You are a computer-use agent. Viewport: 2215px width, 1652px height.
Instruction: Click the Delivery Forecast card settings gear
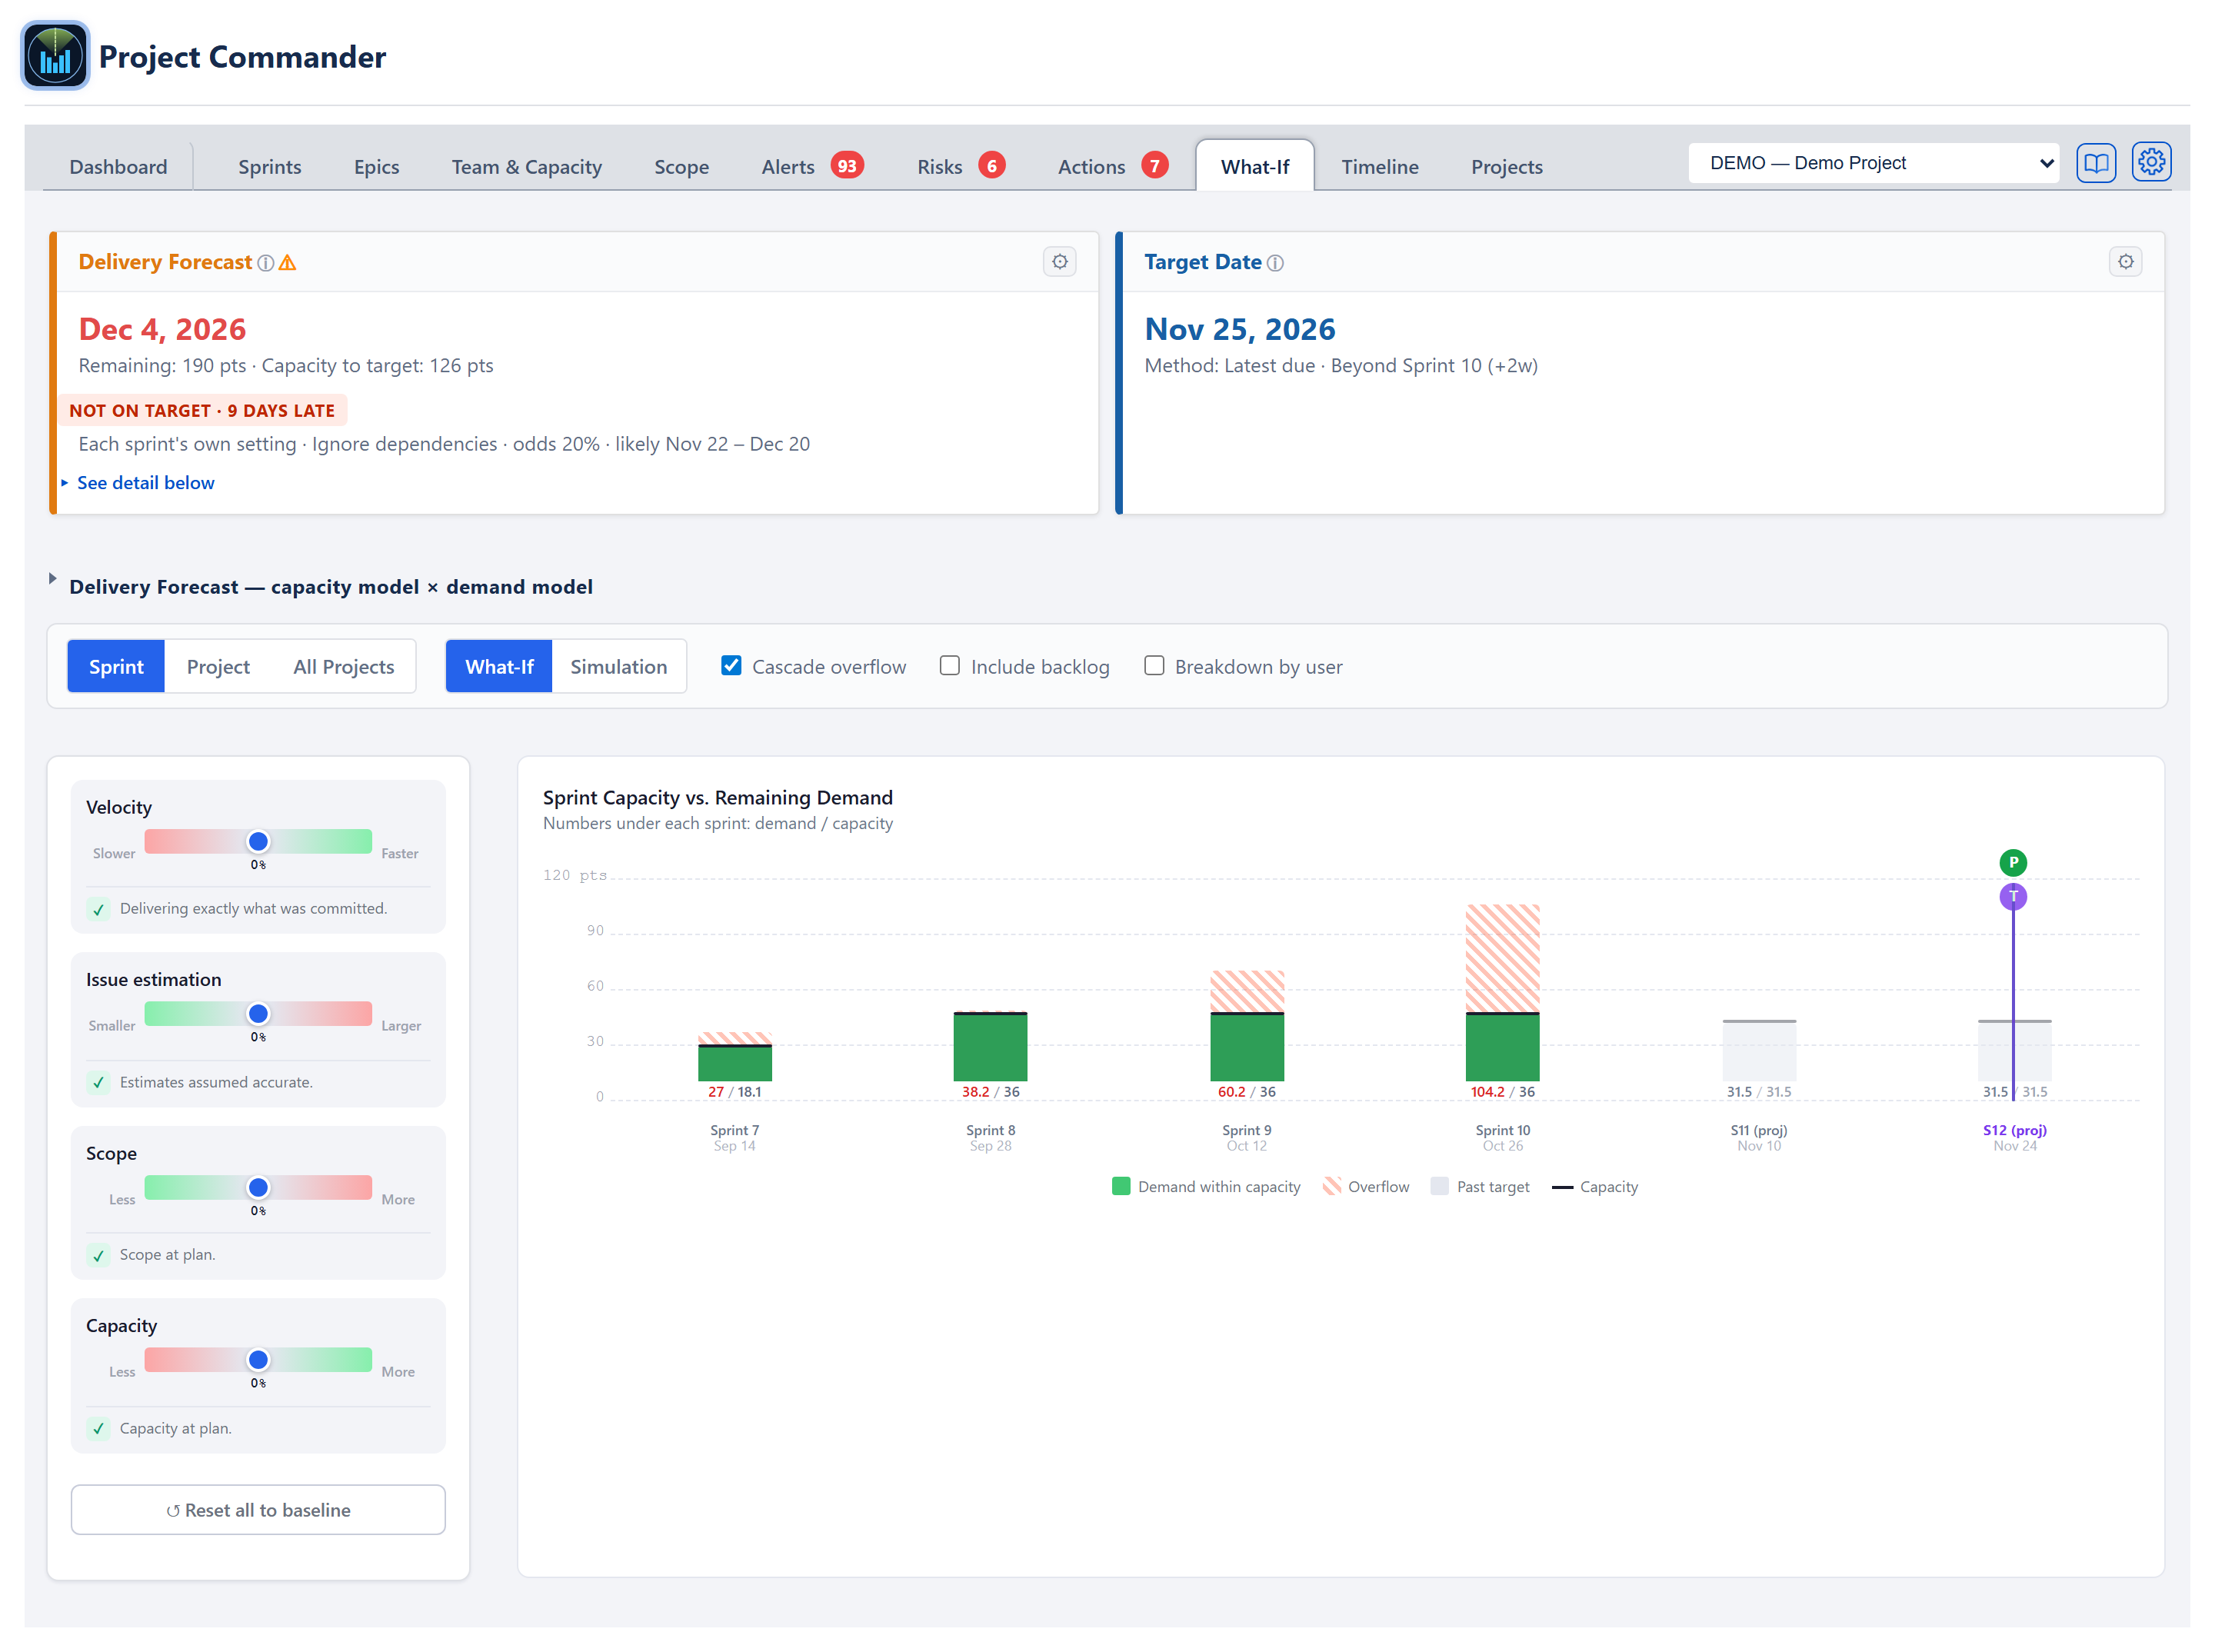[1059, 262]
